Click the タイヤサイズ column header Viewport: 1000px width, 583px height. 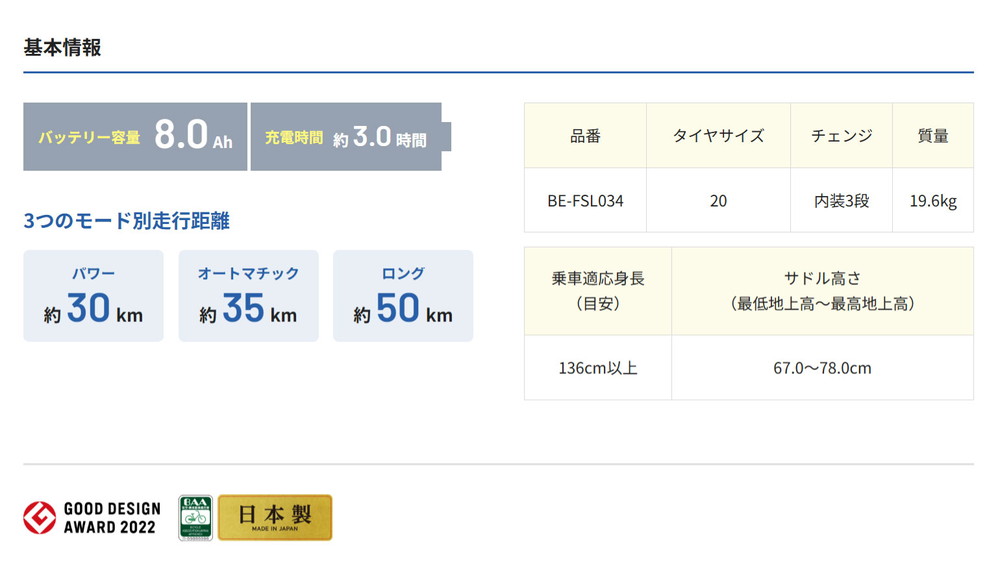click(718, 136)
